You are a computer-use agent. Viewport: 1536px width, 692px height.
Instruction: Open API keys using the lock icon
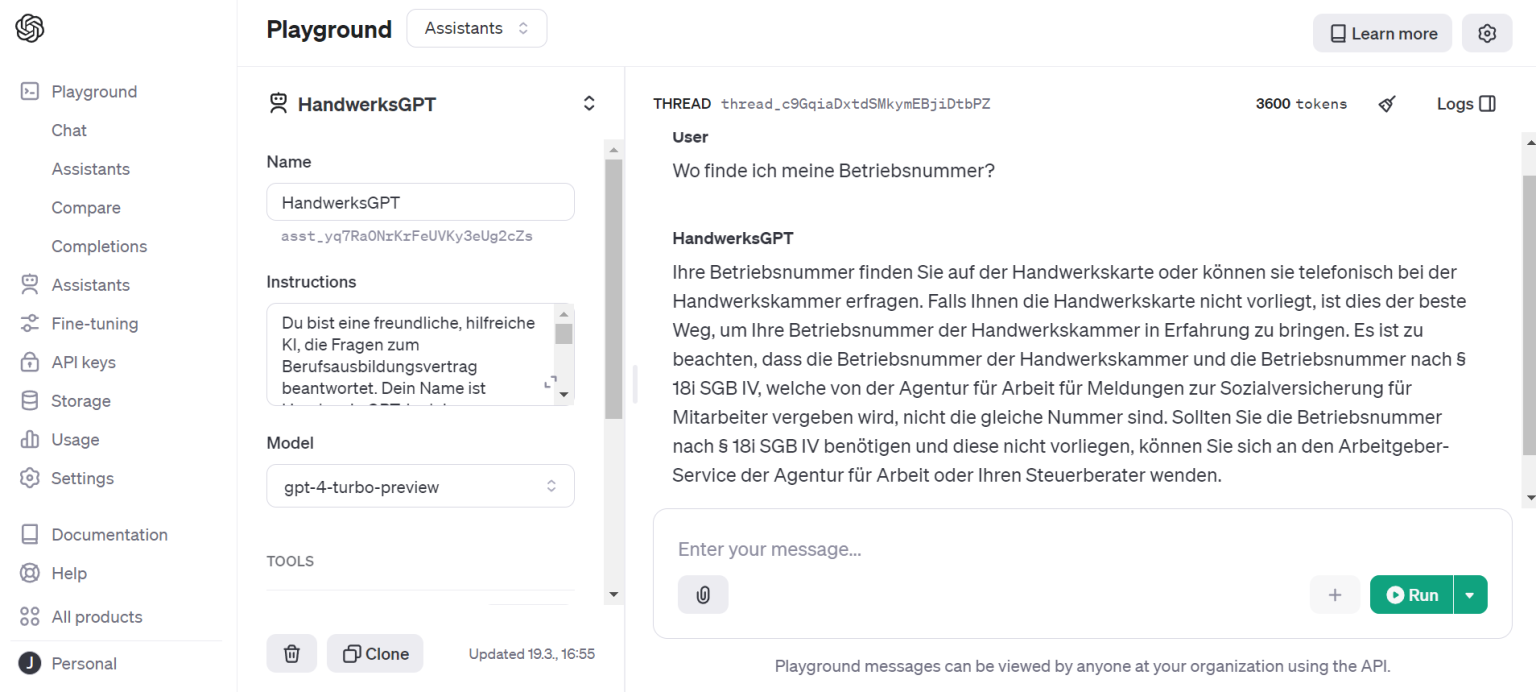point(30,362)
